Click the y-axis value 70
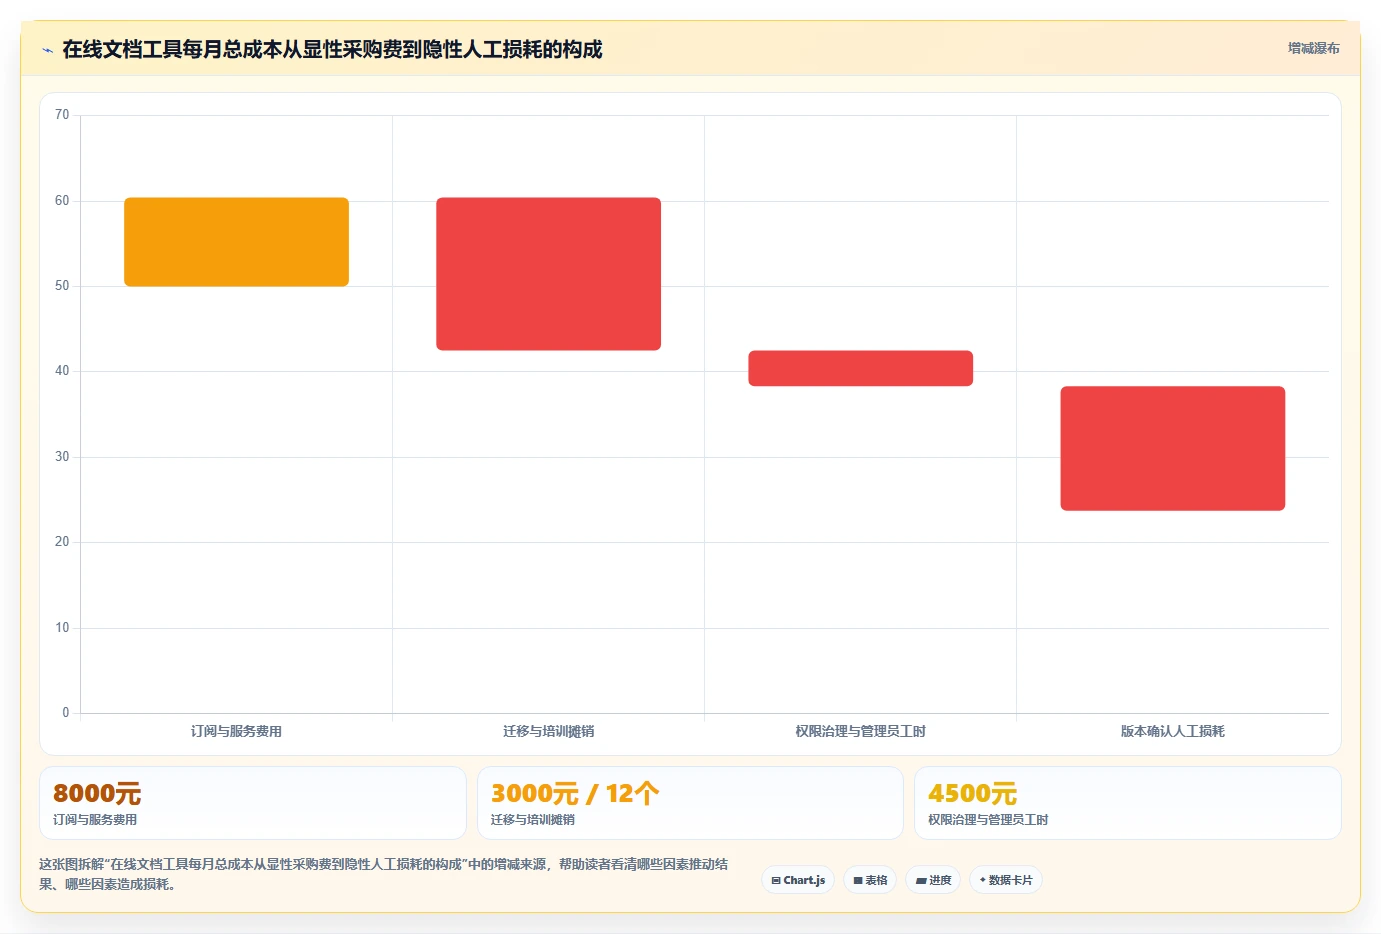The width and height of the screenshot is (1381, 934). (62, 115)
